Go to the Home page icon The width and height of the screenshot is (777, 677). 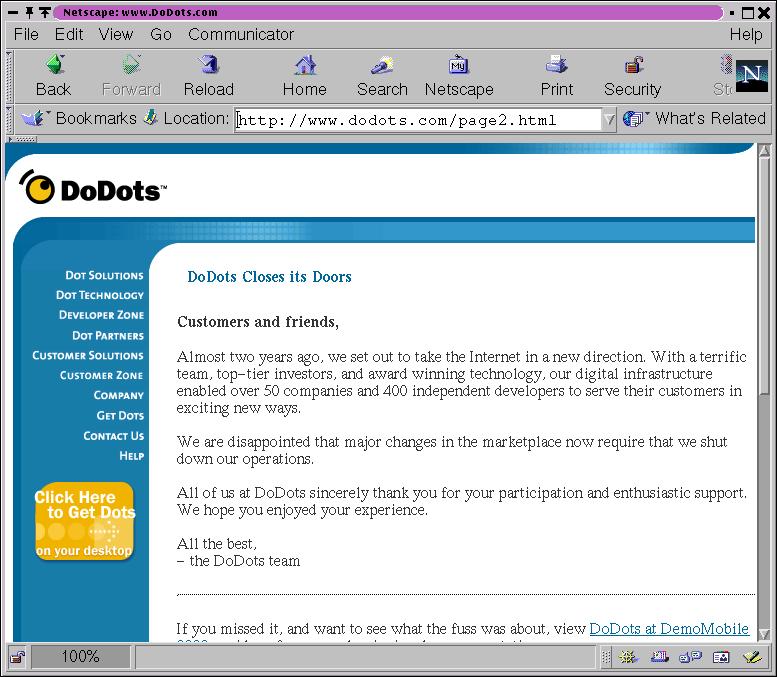305,64
